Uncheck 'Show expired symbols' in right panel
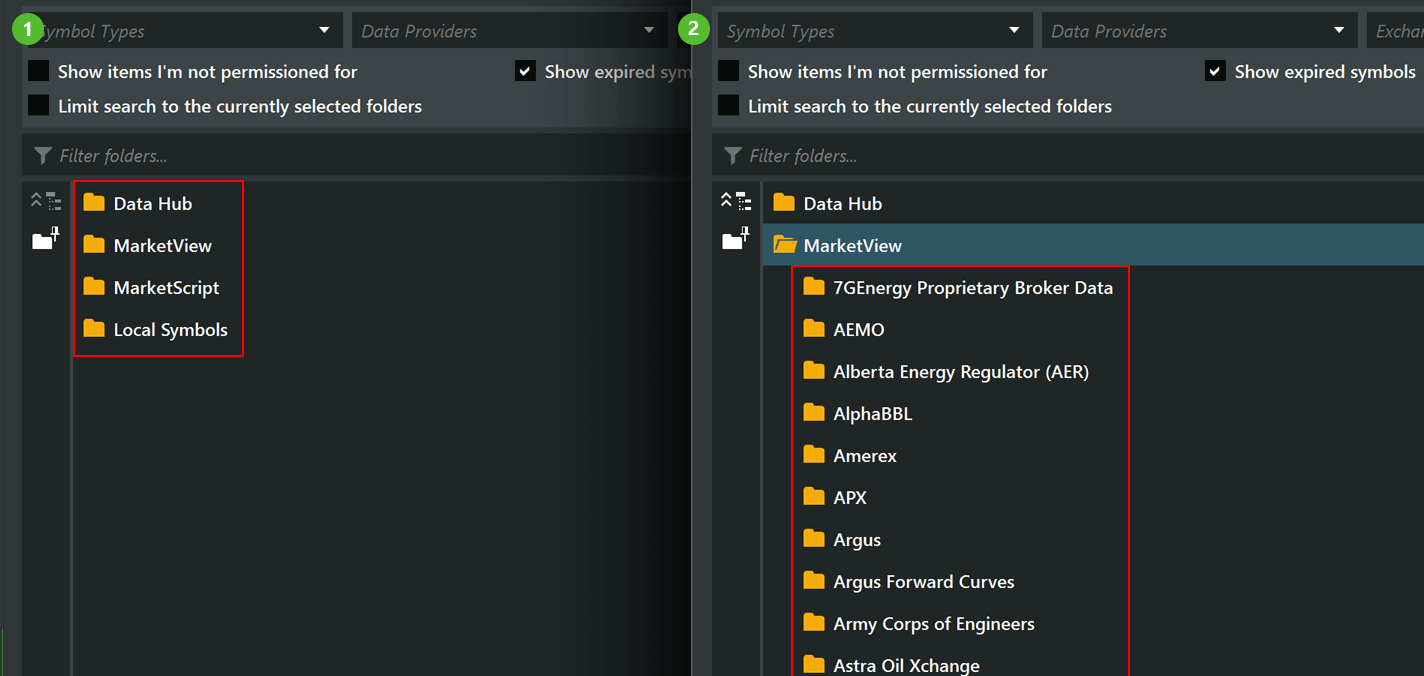The image size is (1424, 676). click(x=1215, y=71)
